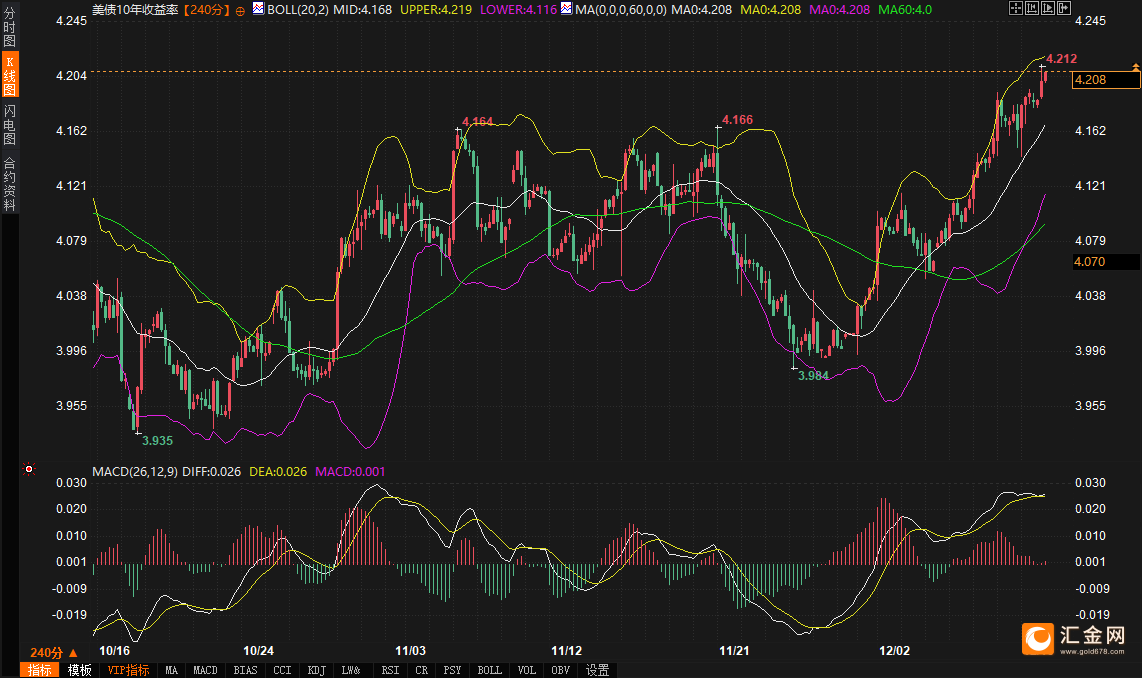
Task: Click the 汇金网 logo
Action: click(1072, 637)
